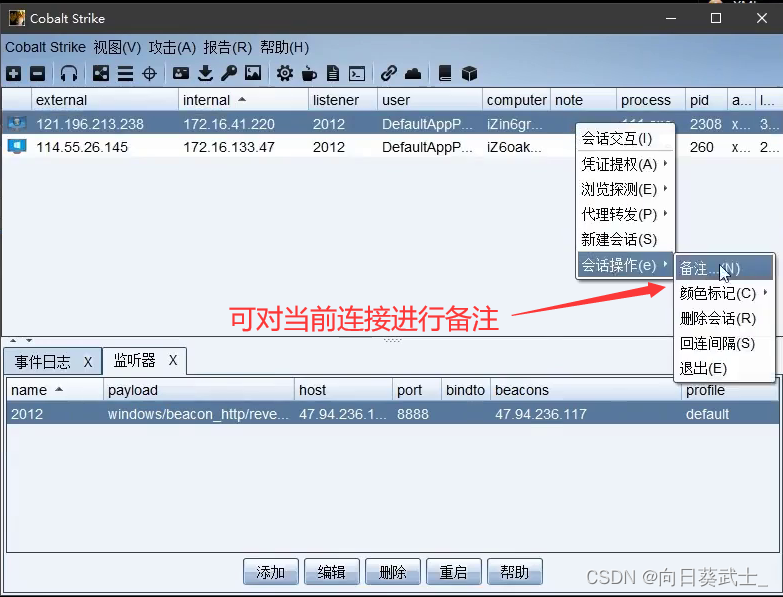Open keystrokes view key icon

229,73
